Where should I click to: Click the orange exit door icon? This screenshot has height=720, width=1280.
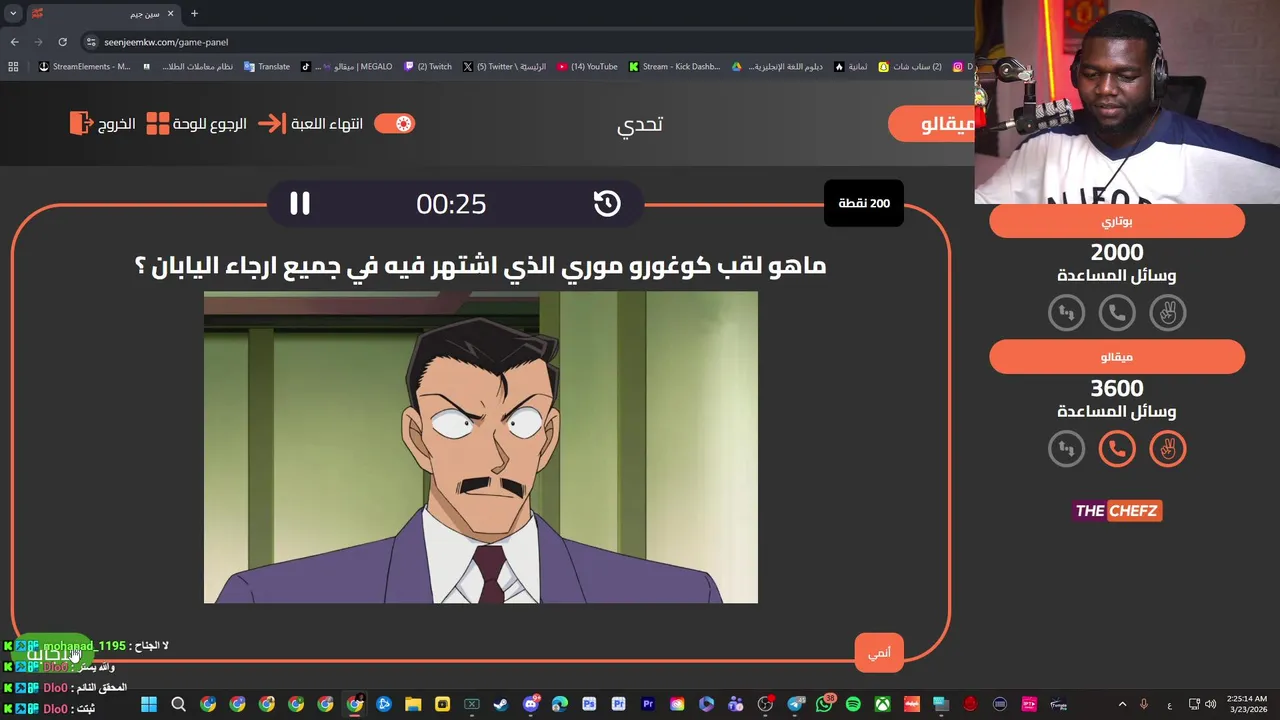(81, 124)
